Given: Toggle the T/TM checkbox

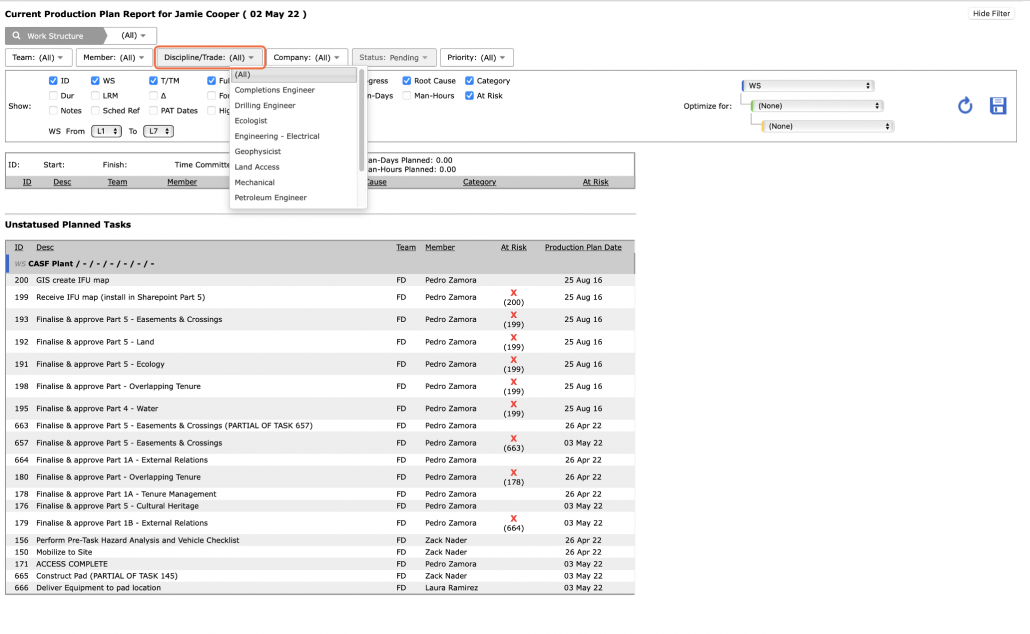Looking at the screenshot, I should (153, 81).
